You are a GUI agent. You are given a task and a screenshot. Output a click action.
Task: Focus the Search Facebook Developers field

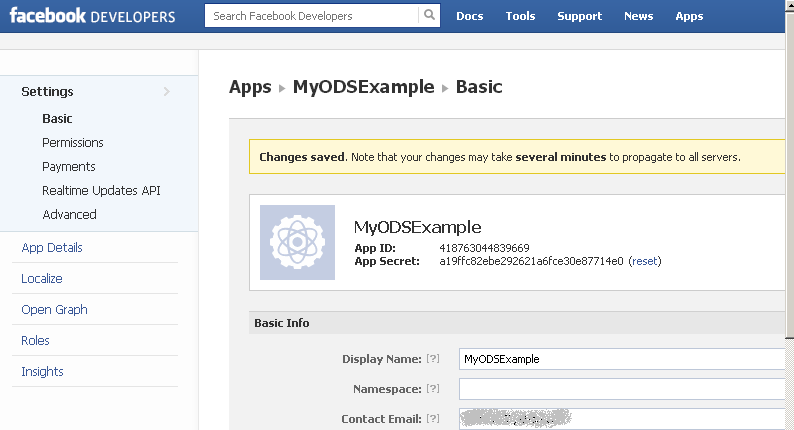(x=312, y=16)
